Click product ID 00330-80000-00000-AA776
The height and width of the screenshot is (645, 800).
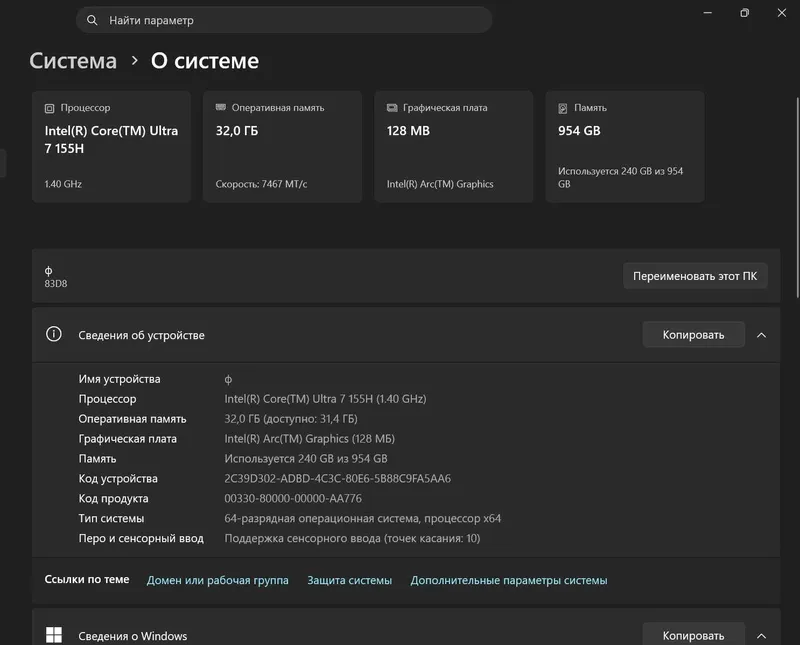293,499
